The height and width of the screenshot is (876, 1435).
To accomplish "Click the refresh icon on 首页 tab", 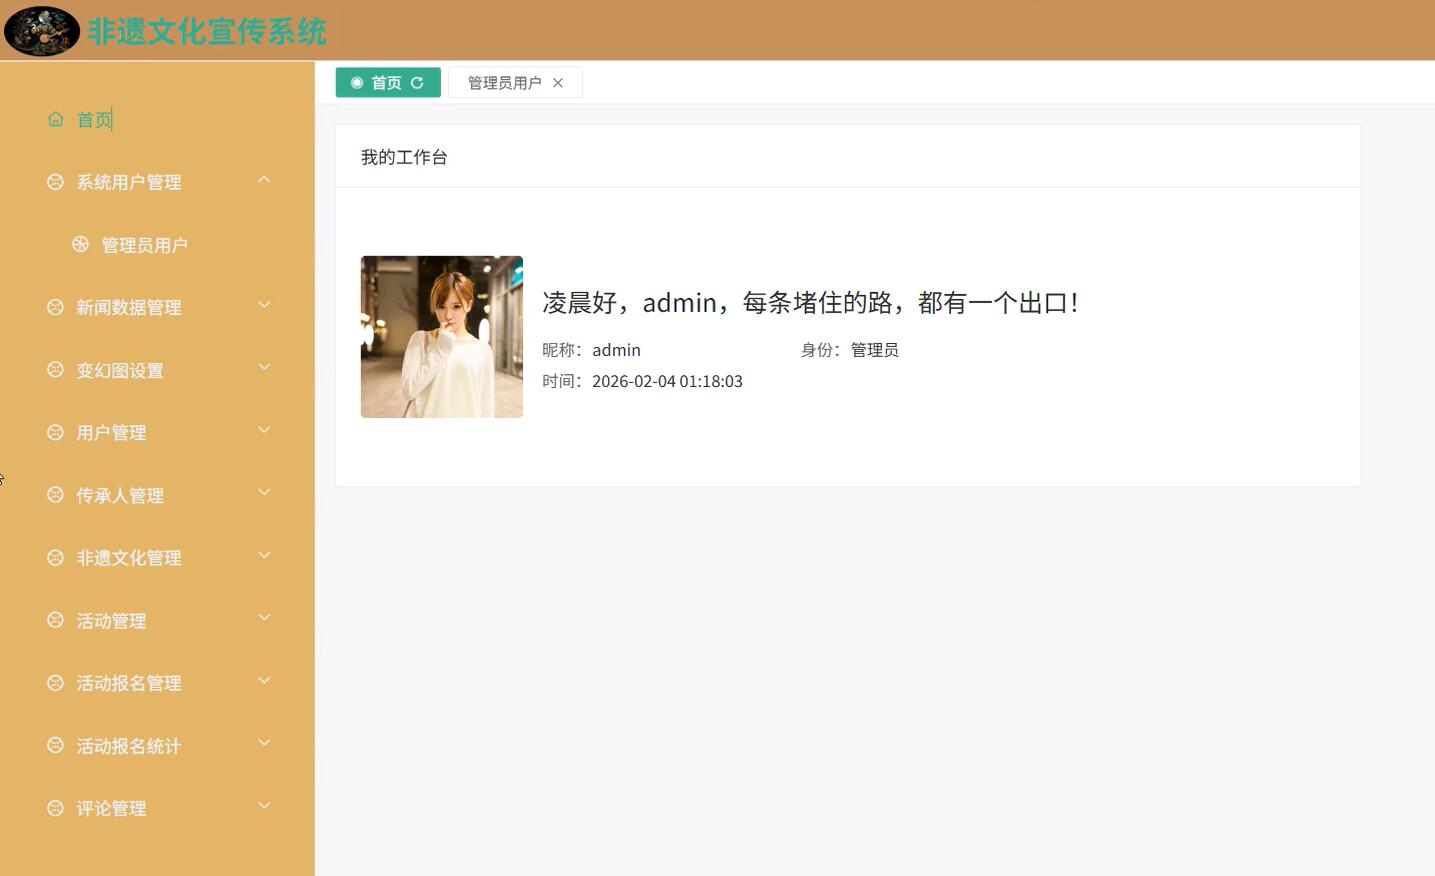I will (417, 83).
